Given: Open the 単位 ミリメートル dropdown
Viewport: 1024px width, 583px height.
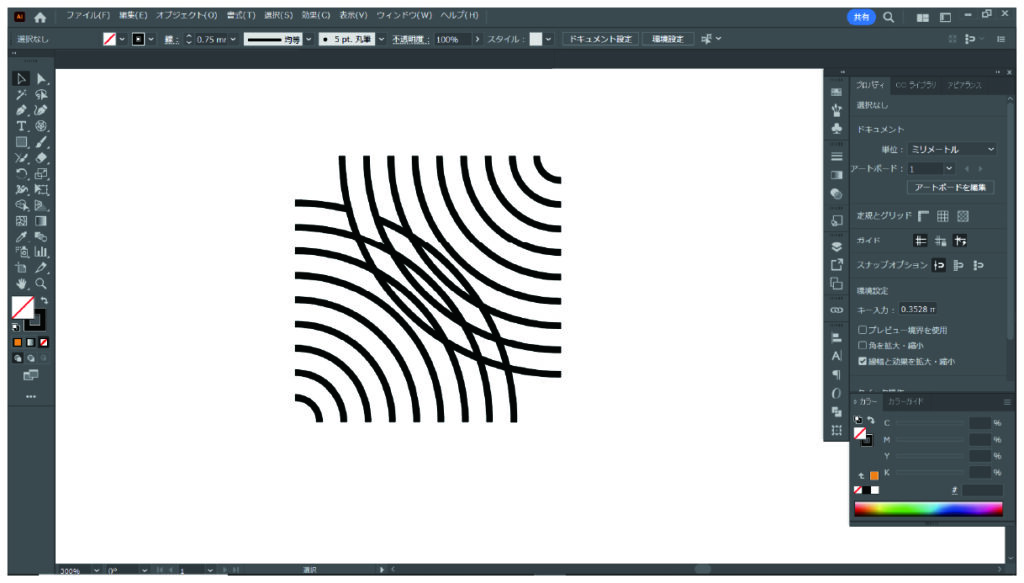Looking at the screenshot, I should click(952, 150).
